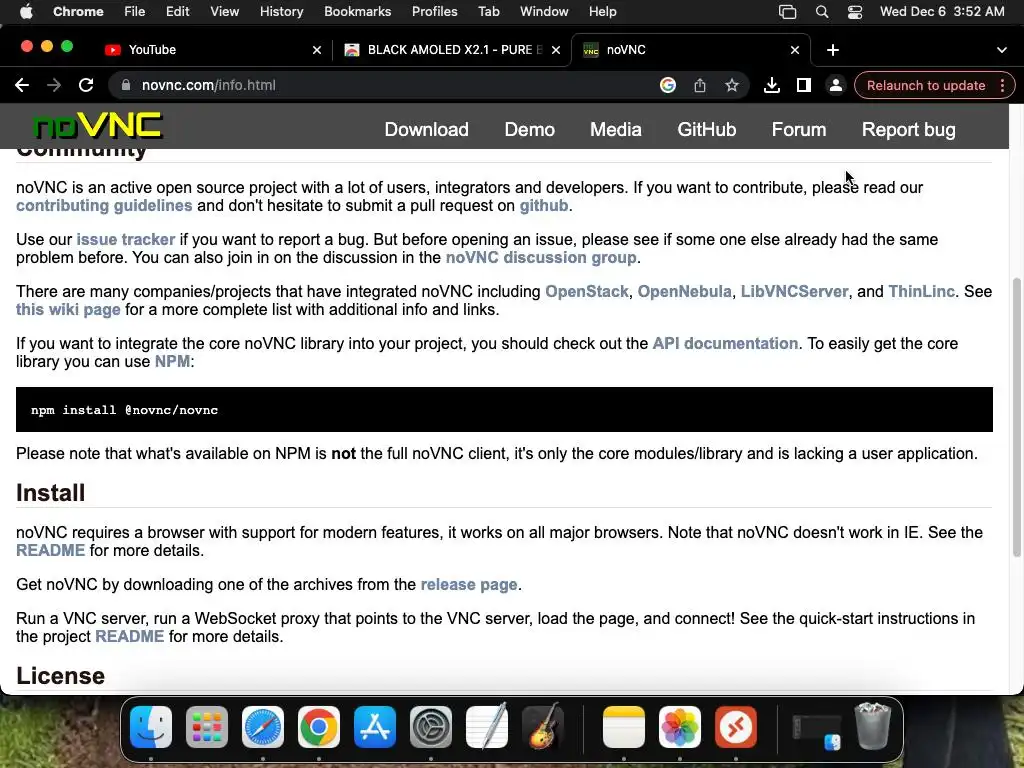Open the OpenStack link
Image resolution: width=1024 pixels, height=768 pixels.
(x=586, y=291)
